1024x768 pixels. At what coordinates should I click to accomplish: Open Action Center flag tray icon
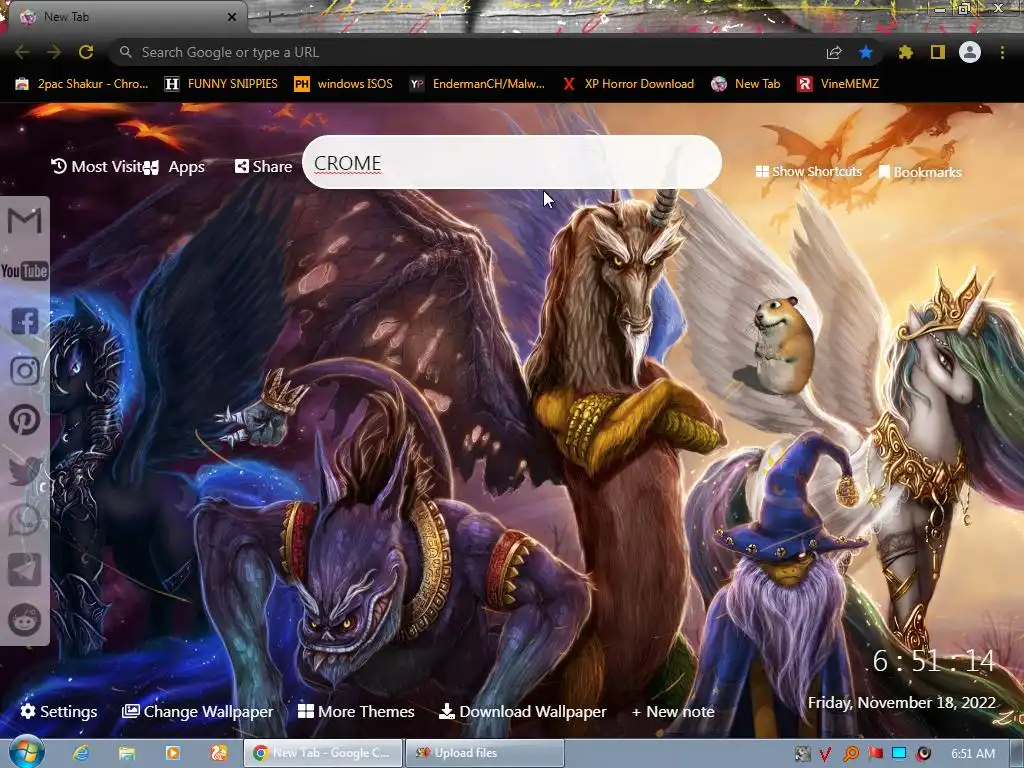(875, 754)
